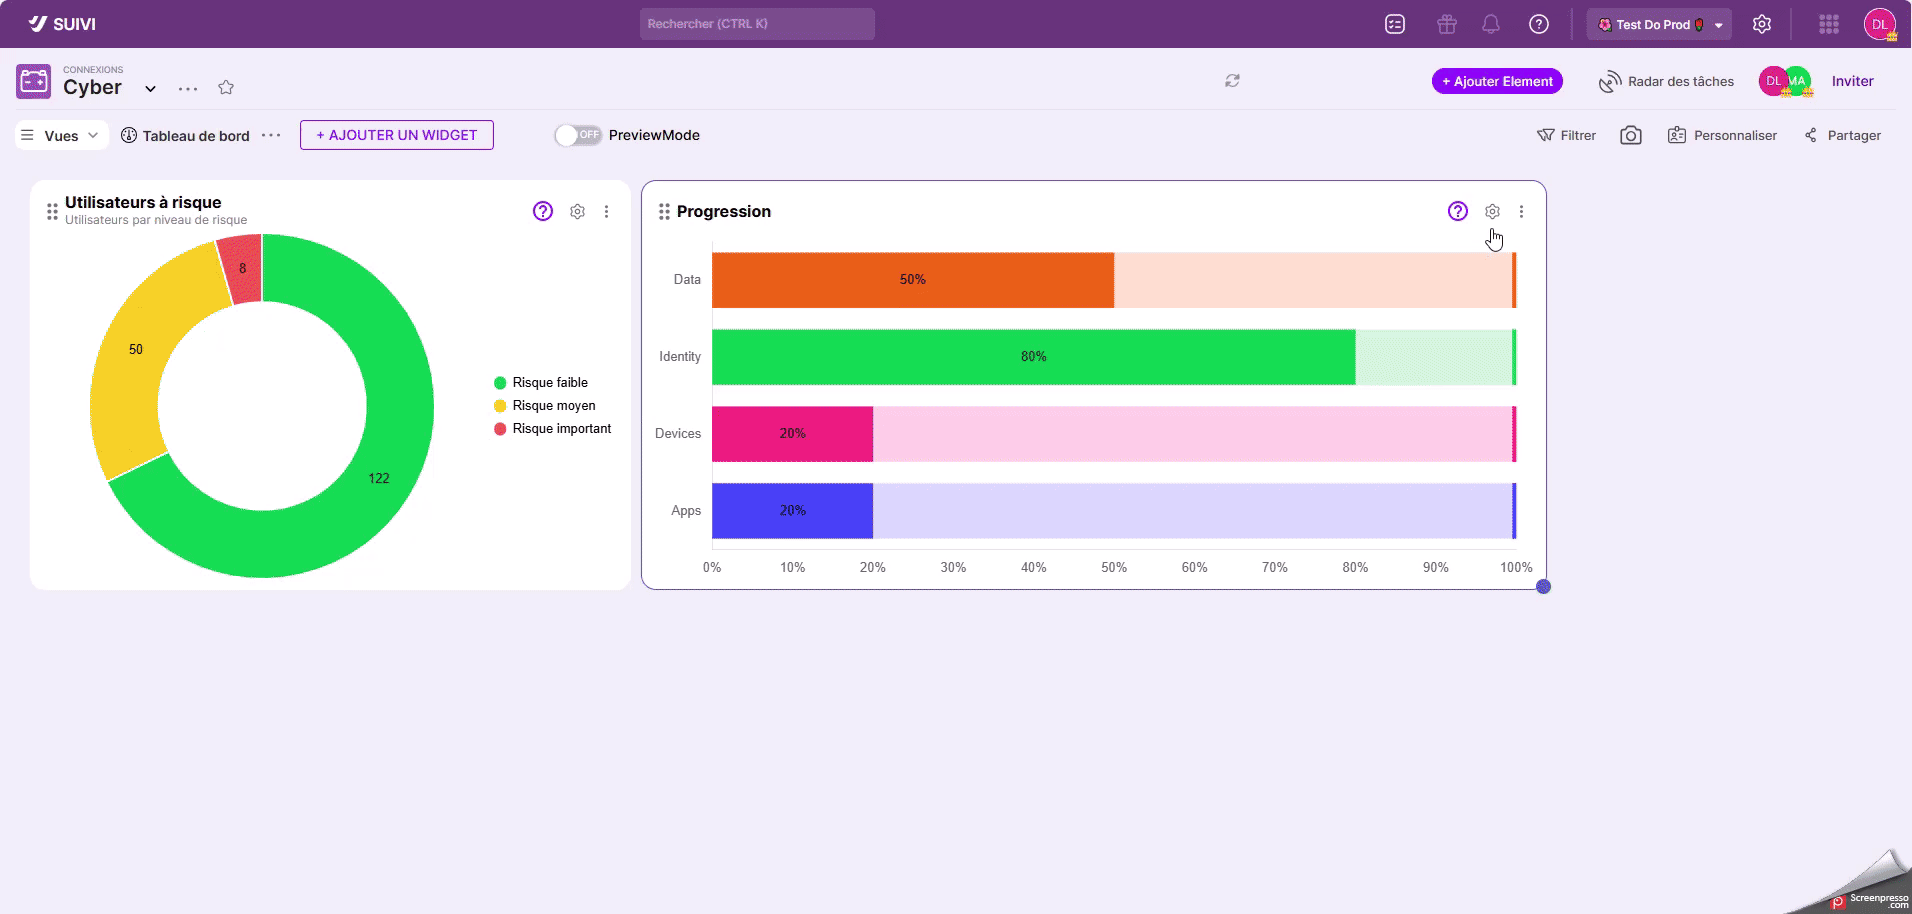Click the camera snapshot icon
Viewport: 1912px width, 914px height.
1630,135
